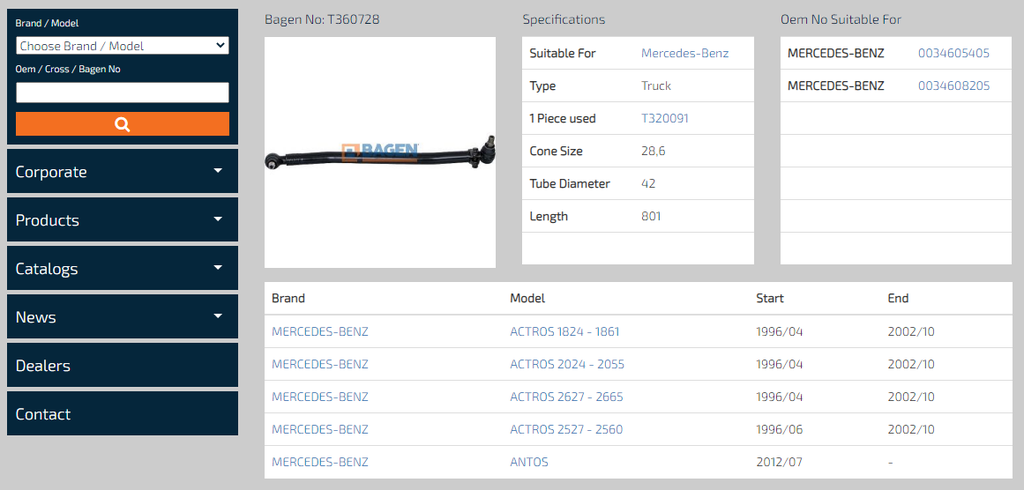Screen dimensions: 1024x490
Task: Focus the Oem / Cross / Bagen No field
Action: point(122,92)
